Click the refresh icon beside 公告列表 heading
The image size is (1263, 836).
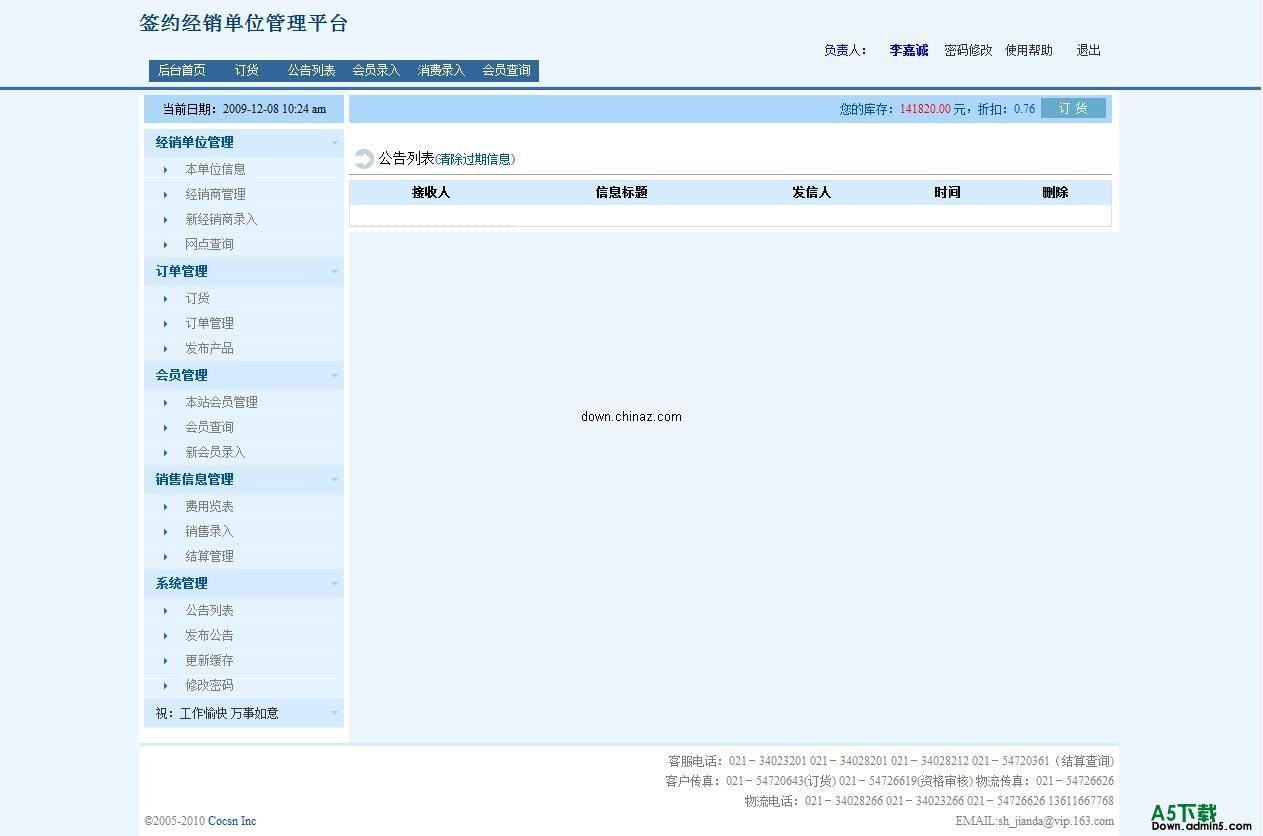[363, 158]
